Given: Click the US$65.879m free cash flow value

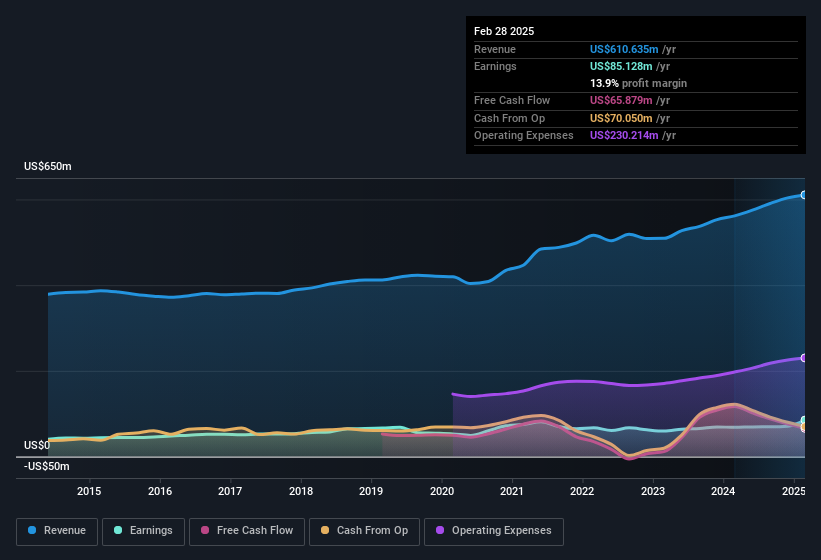Looking at the screenshot, I should (621, 100).
